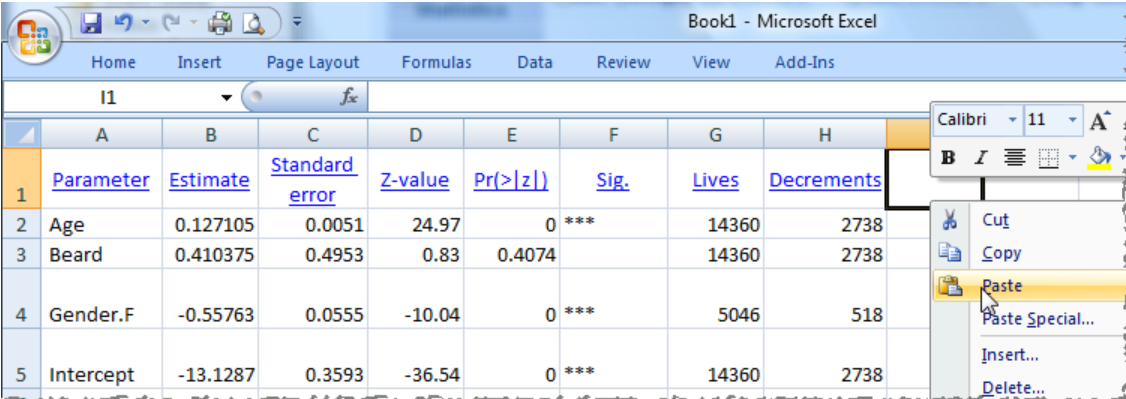This screenshot has height=399, width=1126.
Task: Select cell with value 5046
Action: pyautogui.click(x=716, y=299)
